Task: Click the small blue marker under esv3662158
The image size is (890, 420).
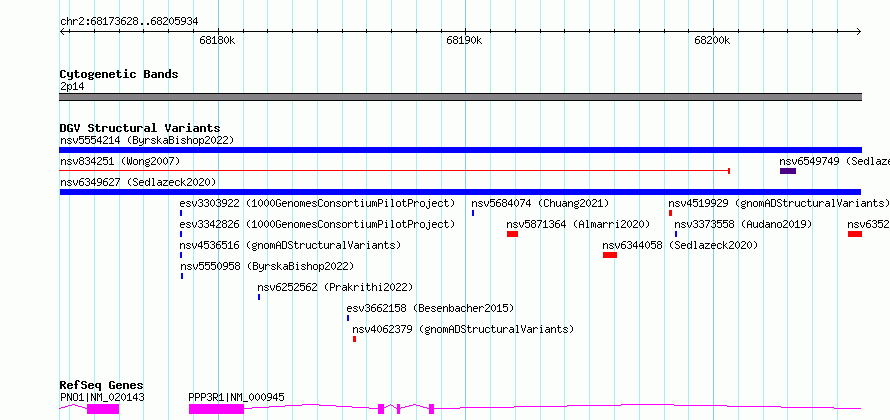Action: (x=348, y=318)
